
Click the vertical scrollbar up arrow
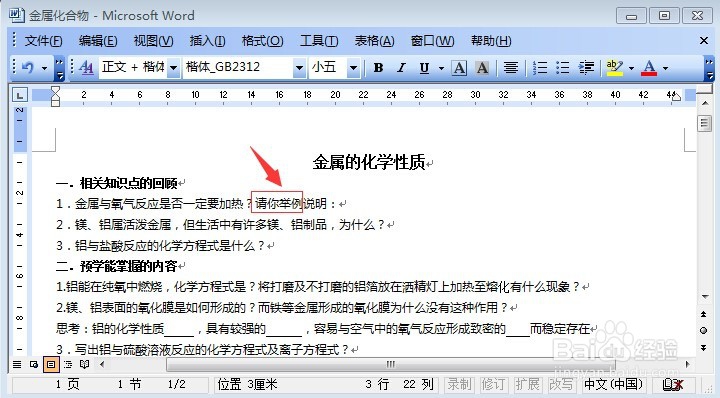click(x=705, y=103)
